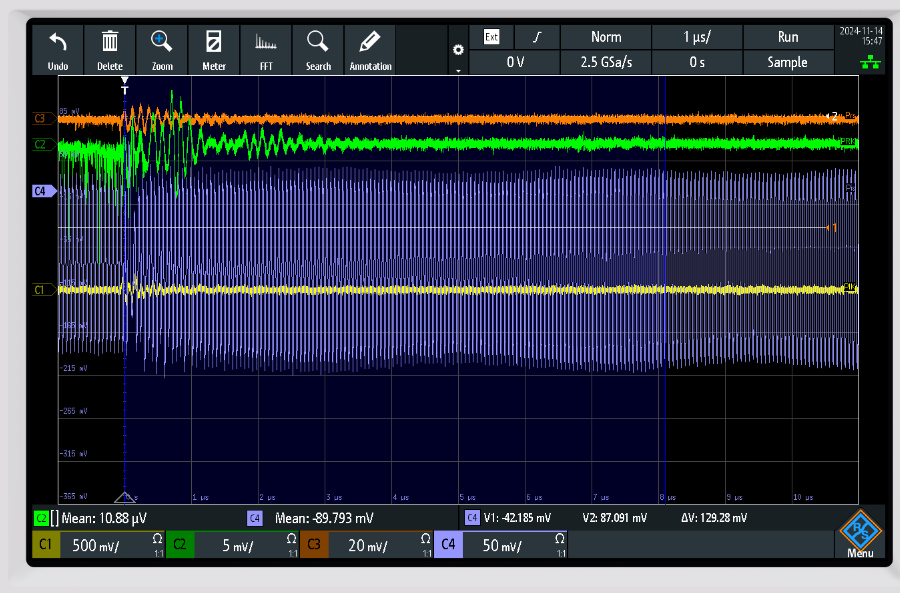Select the Search tool
Screen dimensions: 900x593
(x=318, y=49)
